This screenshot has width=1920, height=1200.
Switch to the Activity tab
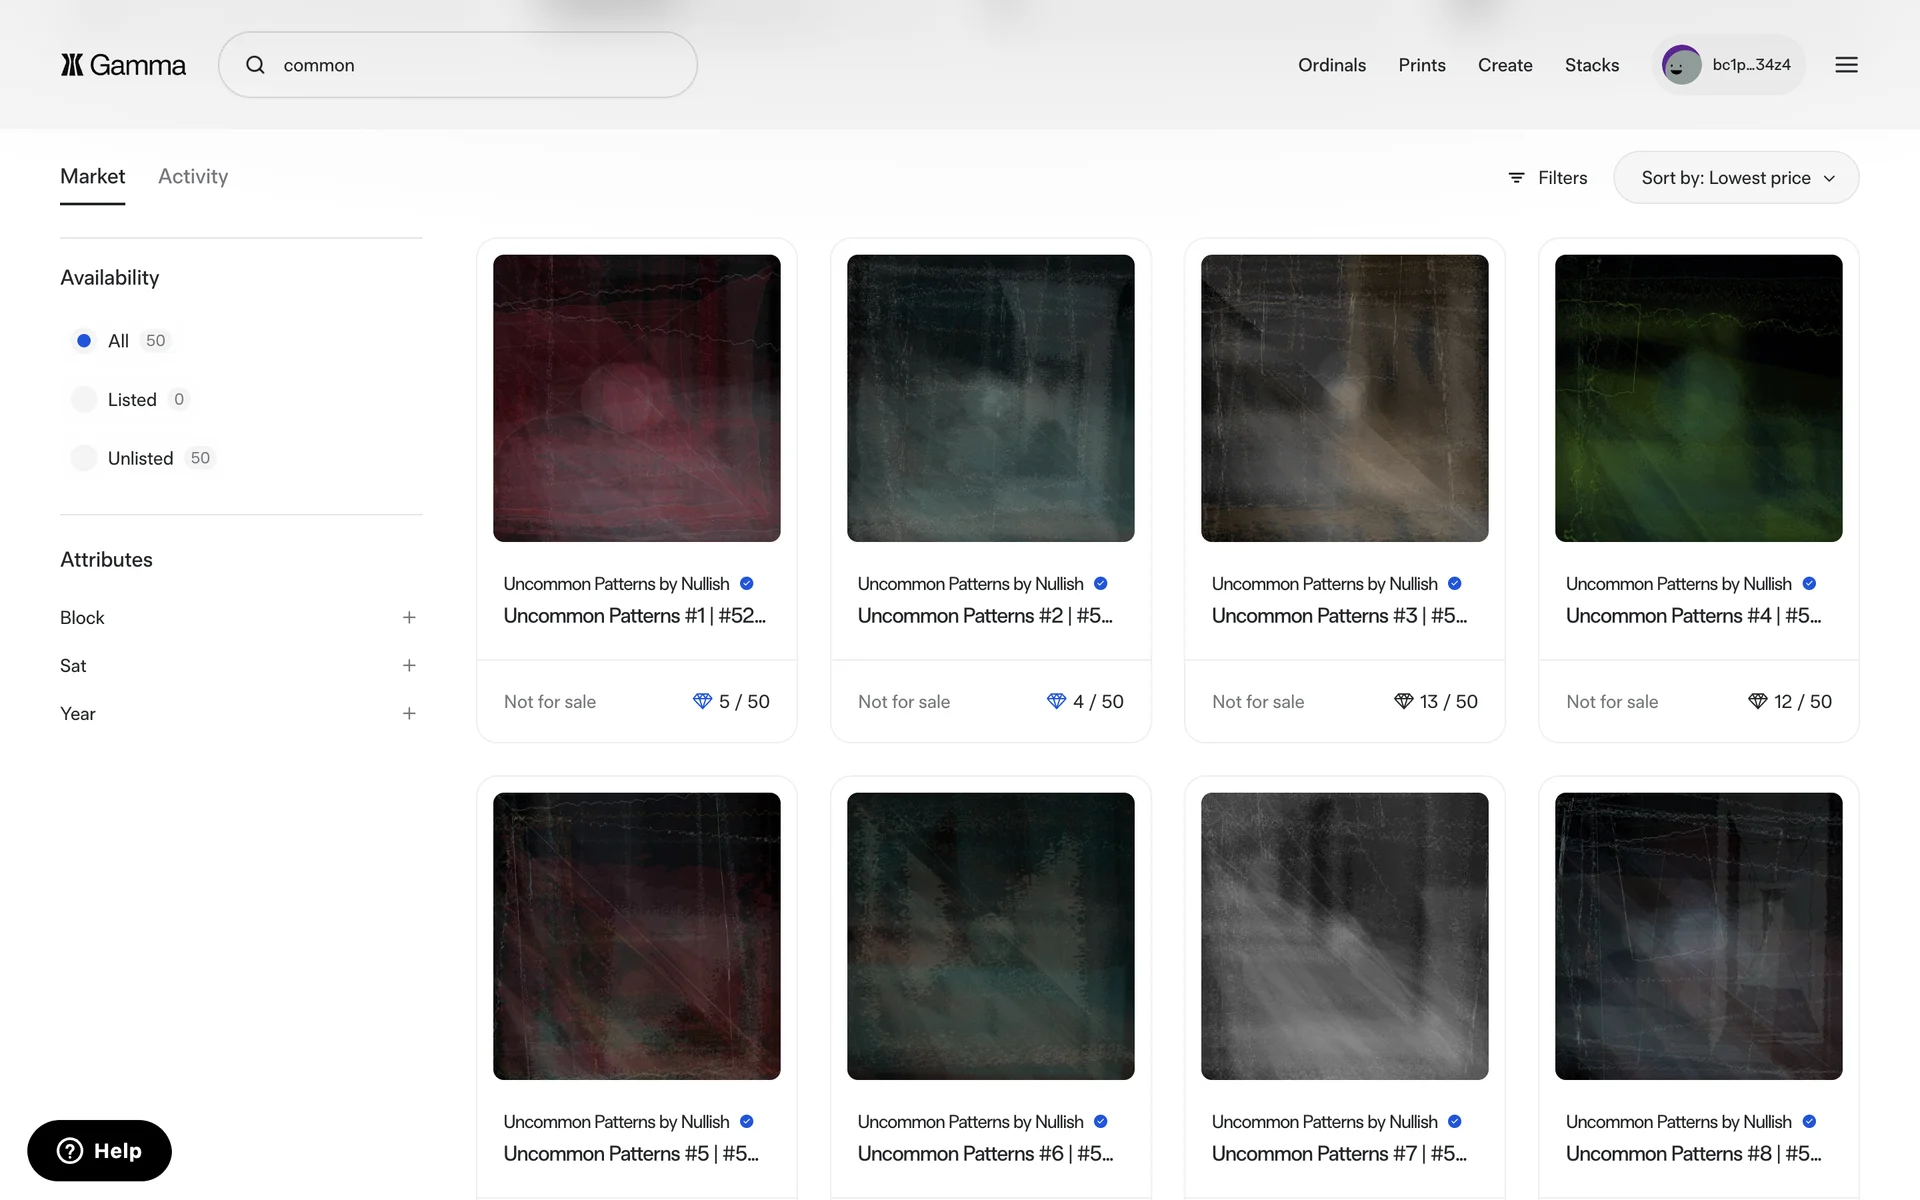(193, 177)
